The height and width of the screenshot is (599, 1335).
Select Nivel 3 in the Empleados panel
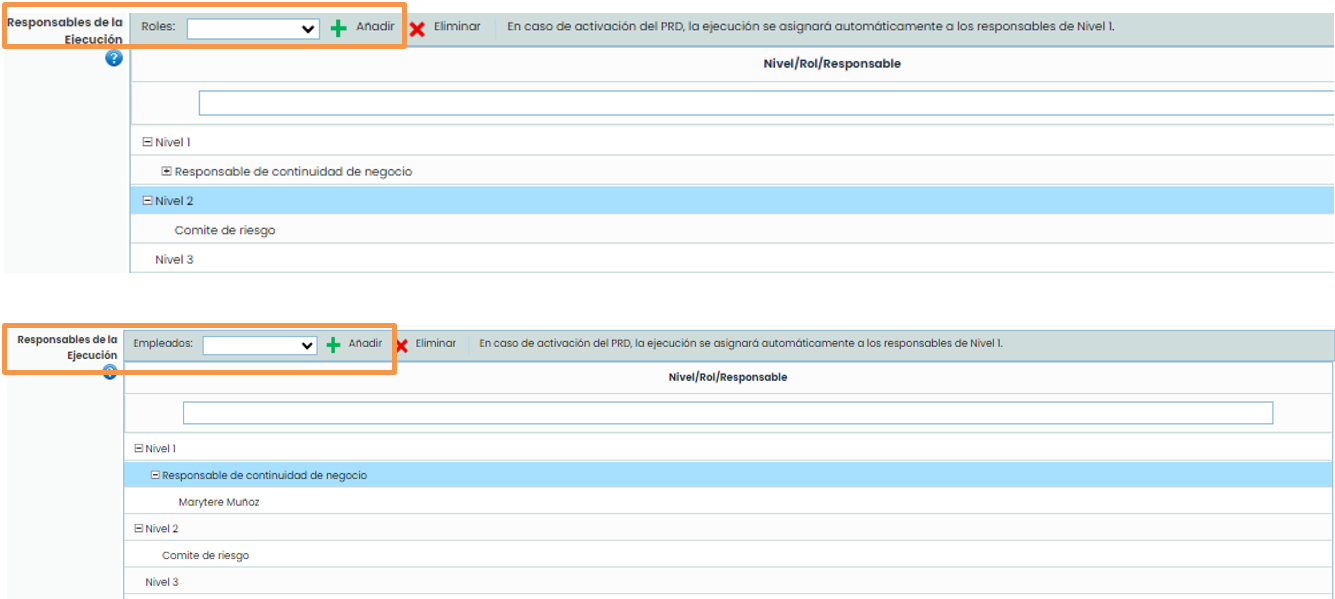[161, 582]
